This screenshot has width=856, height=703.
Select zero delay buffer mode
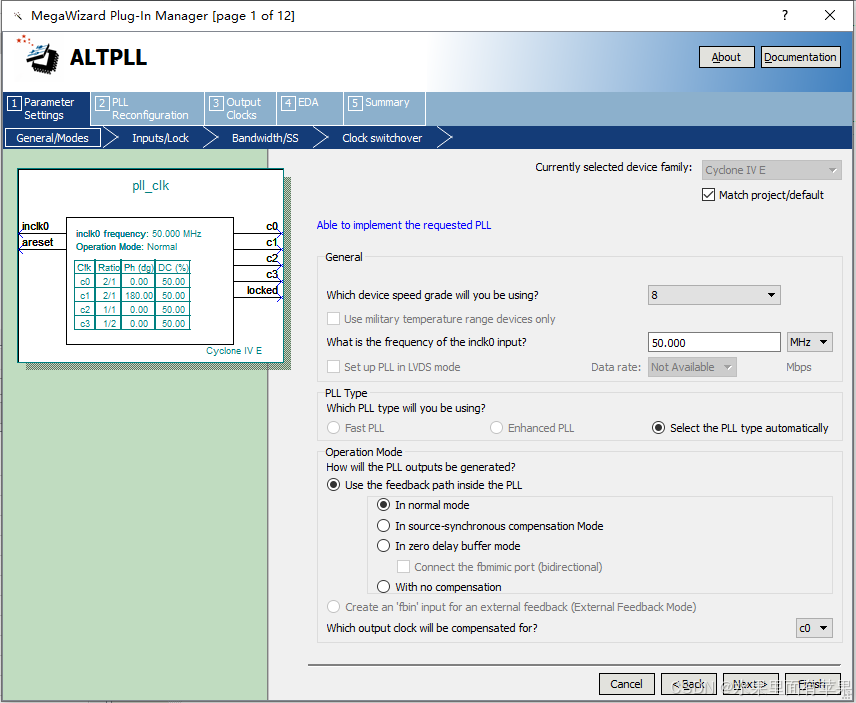[x=384, y=546]
